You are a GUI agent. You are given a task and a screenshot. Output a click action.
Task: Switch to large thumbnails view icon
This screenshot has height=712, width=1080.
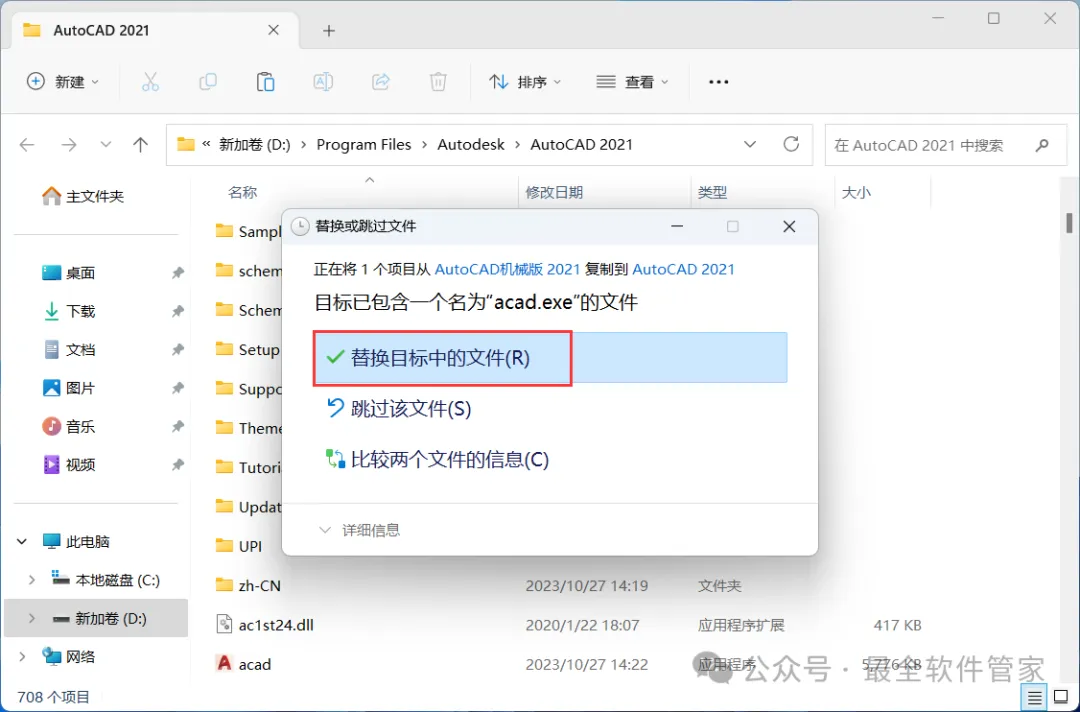(1061, 698)
